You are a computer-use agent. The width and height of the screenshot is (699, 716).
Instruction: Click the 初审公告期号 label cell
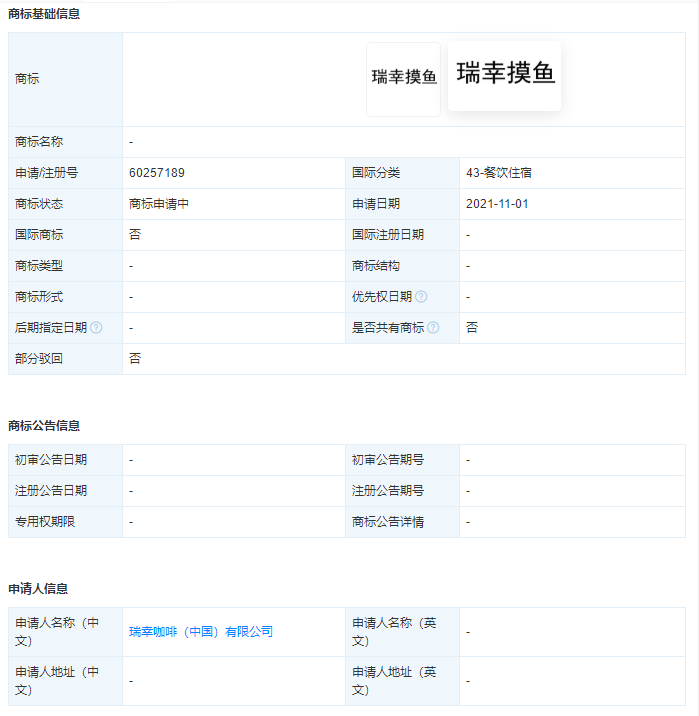(x=402, y=460)
